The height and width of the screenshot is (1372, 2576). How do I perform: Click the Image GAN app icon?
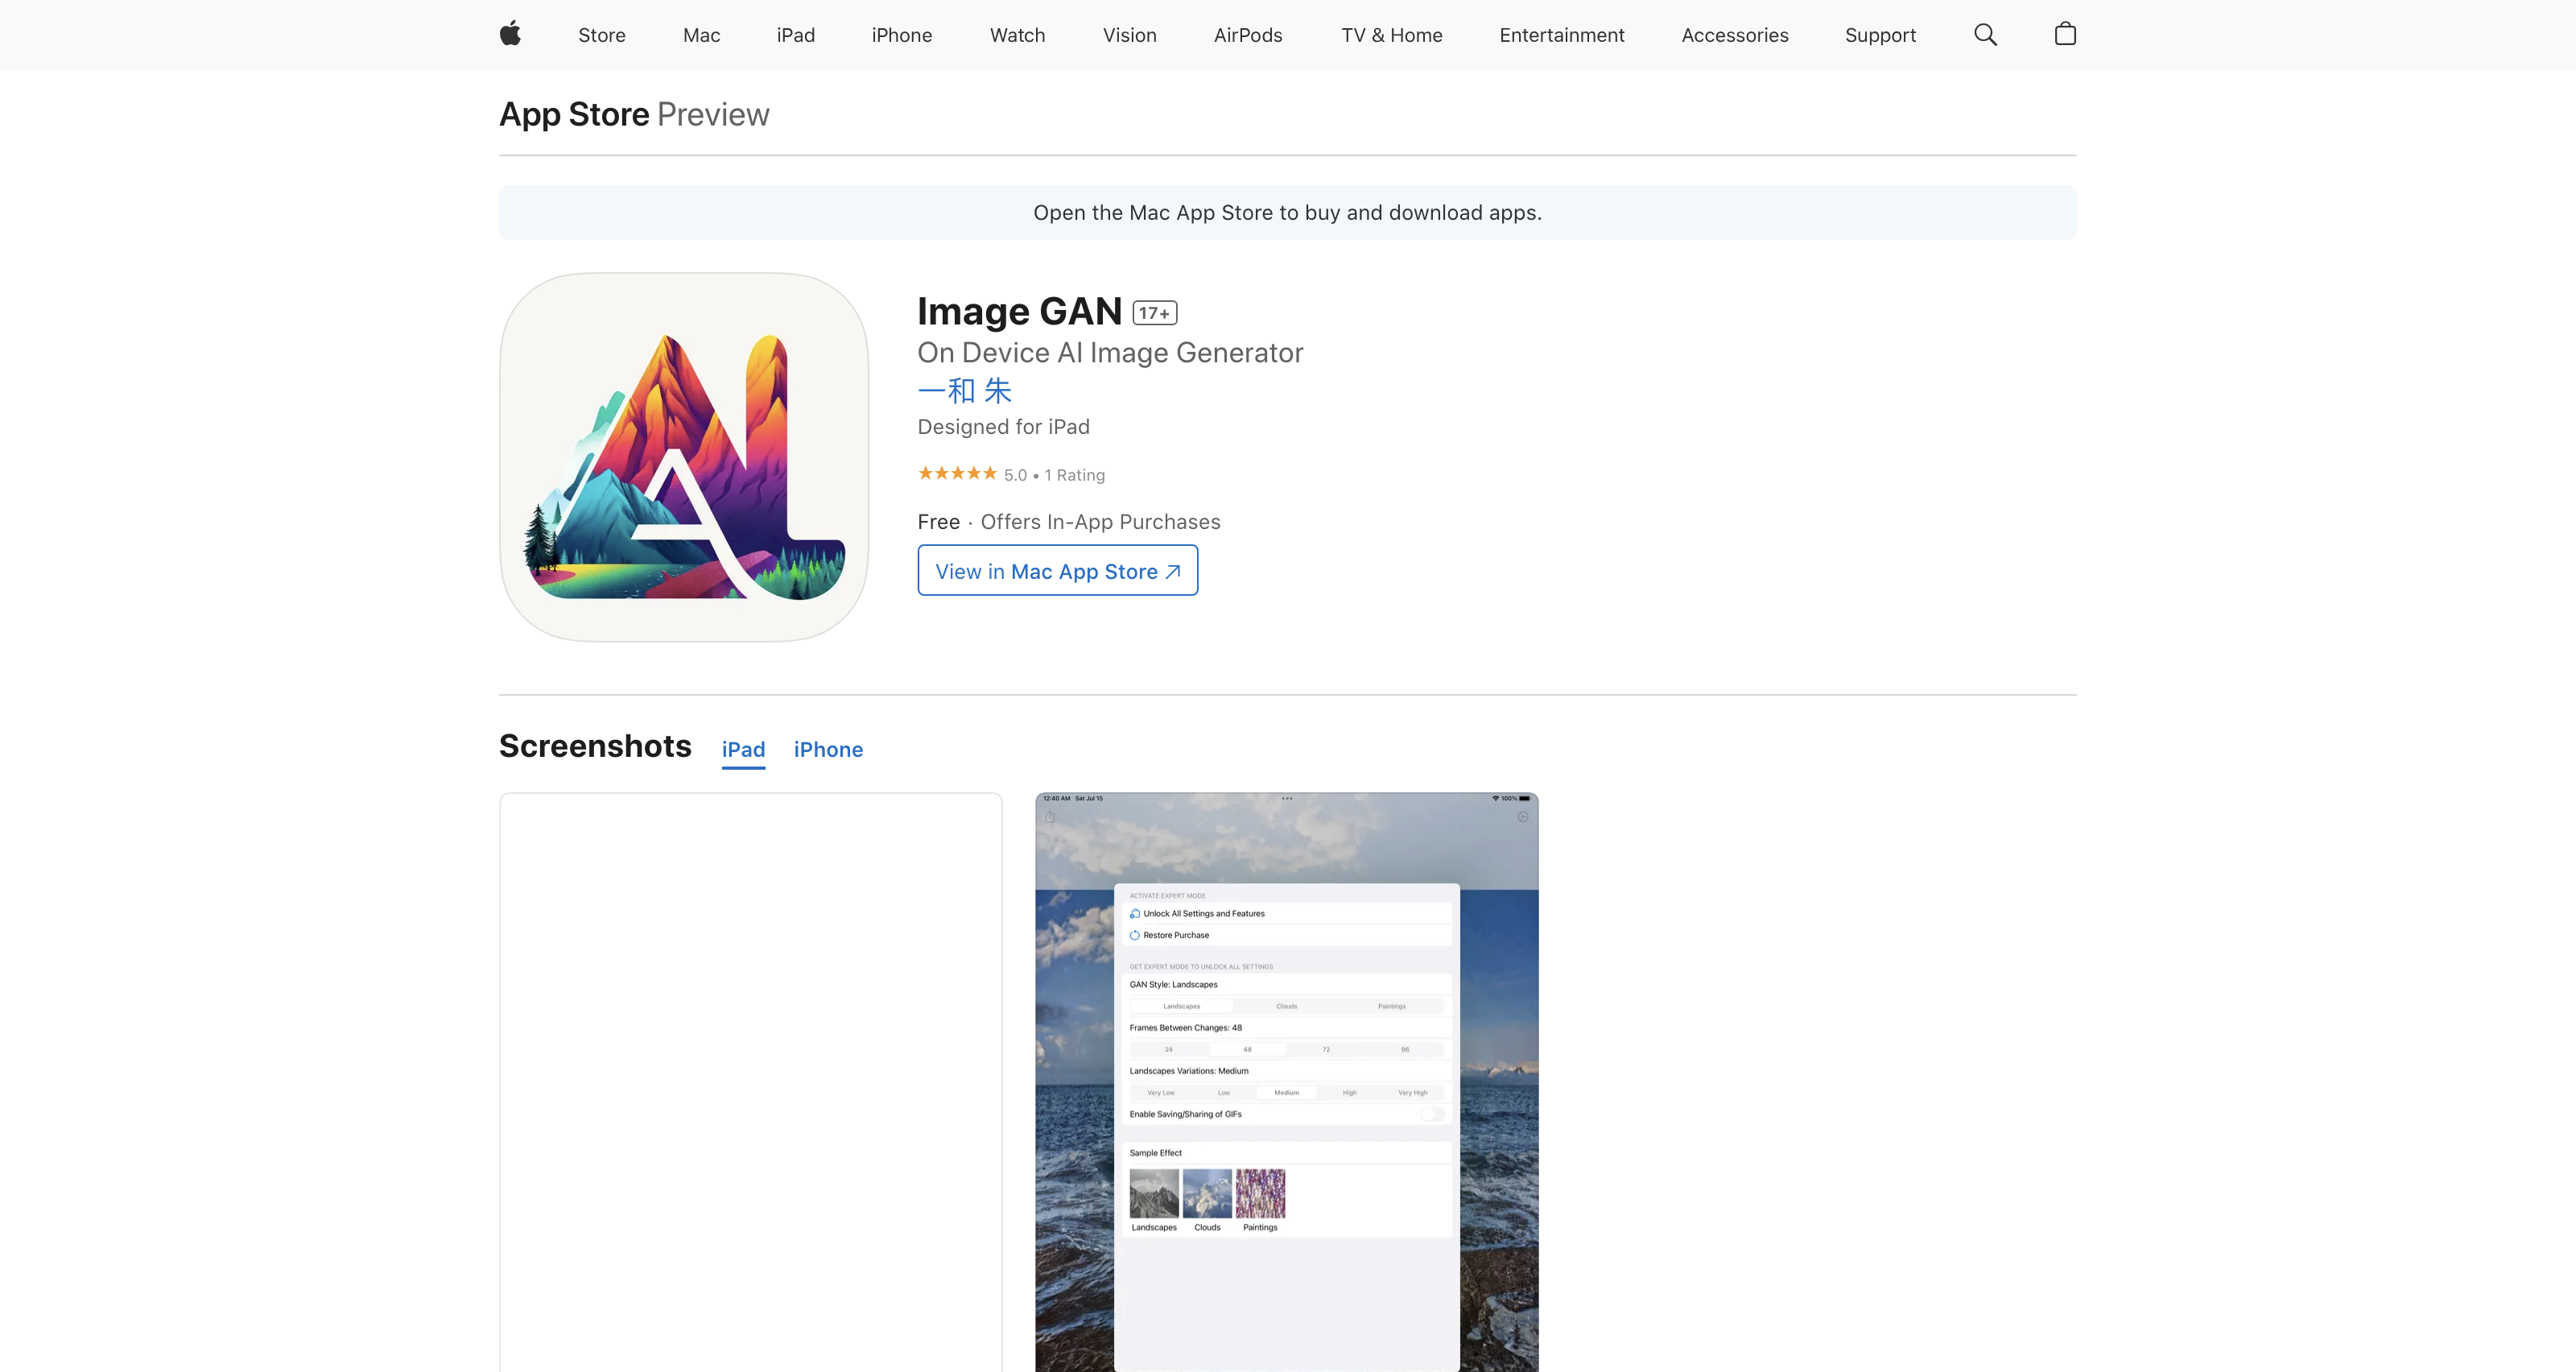684,457
